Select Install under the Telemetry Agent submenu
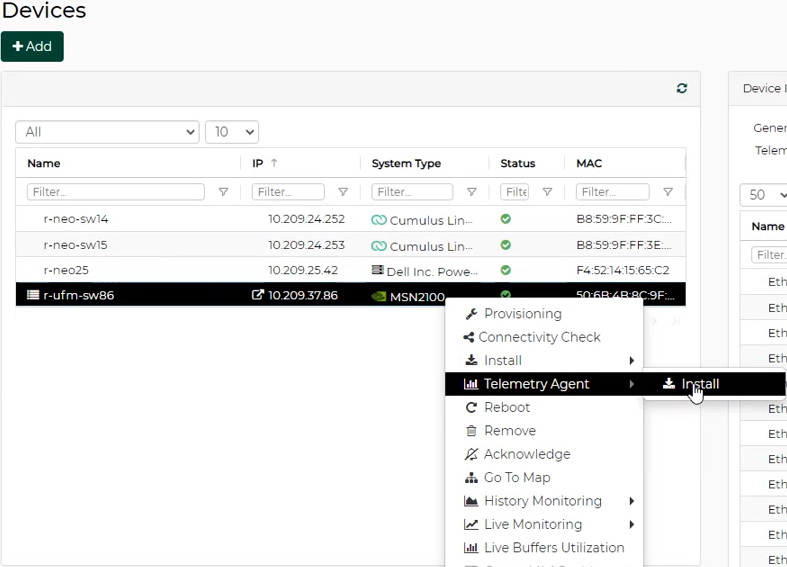Screen dimensions: 787x567 coord(700,384)
